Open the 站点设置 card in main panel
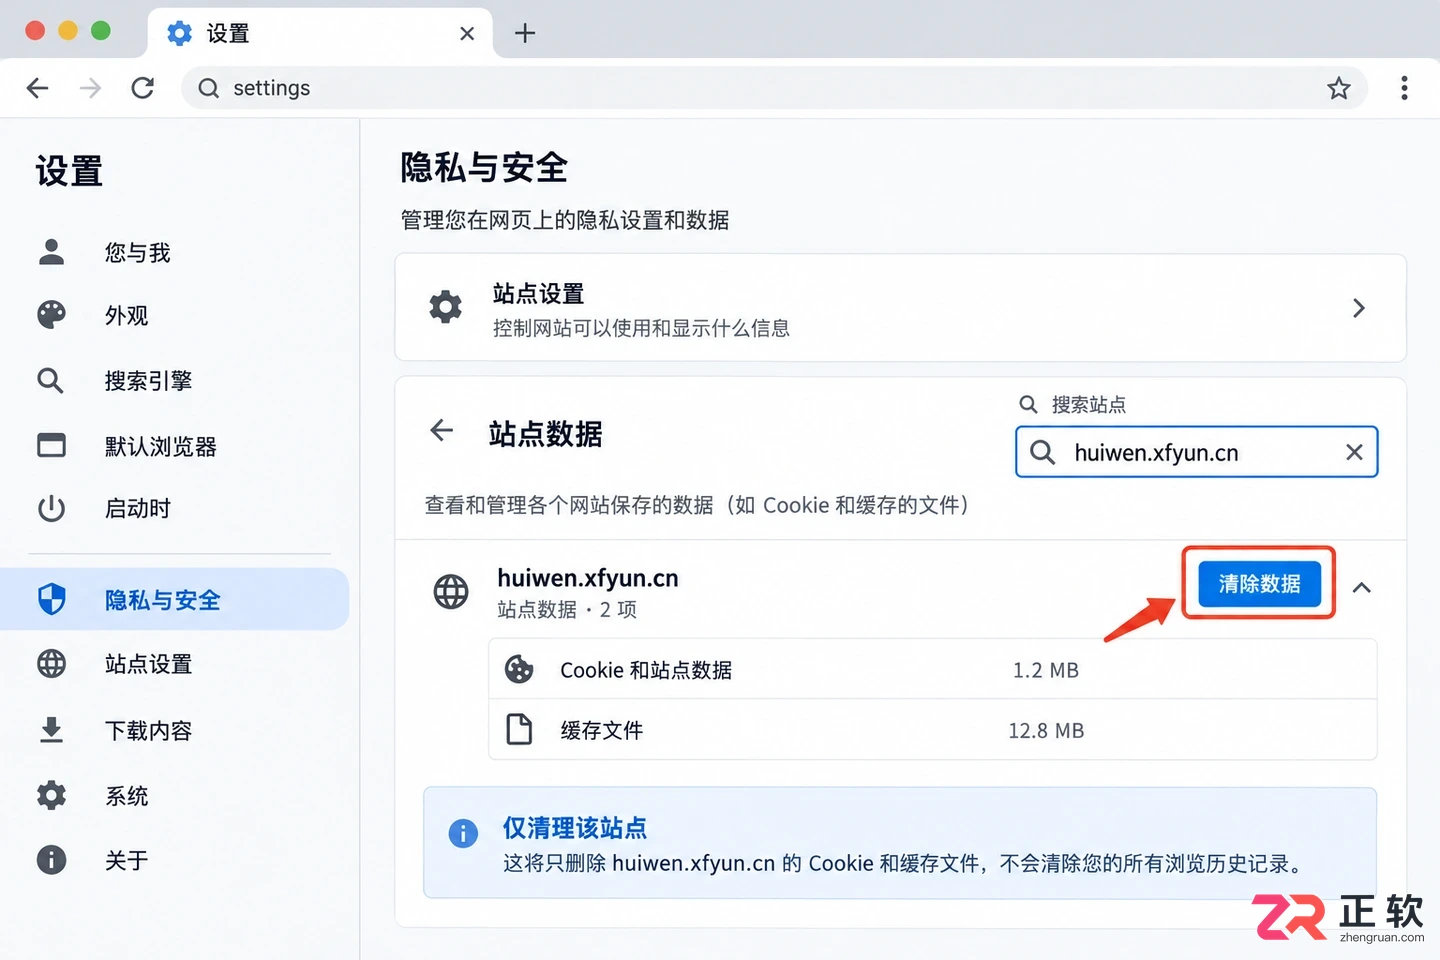1440x960 pixels. click(900, 308)
